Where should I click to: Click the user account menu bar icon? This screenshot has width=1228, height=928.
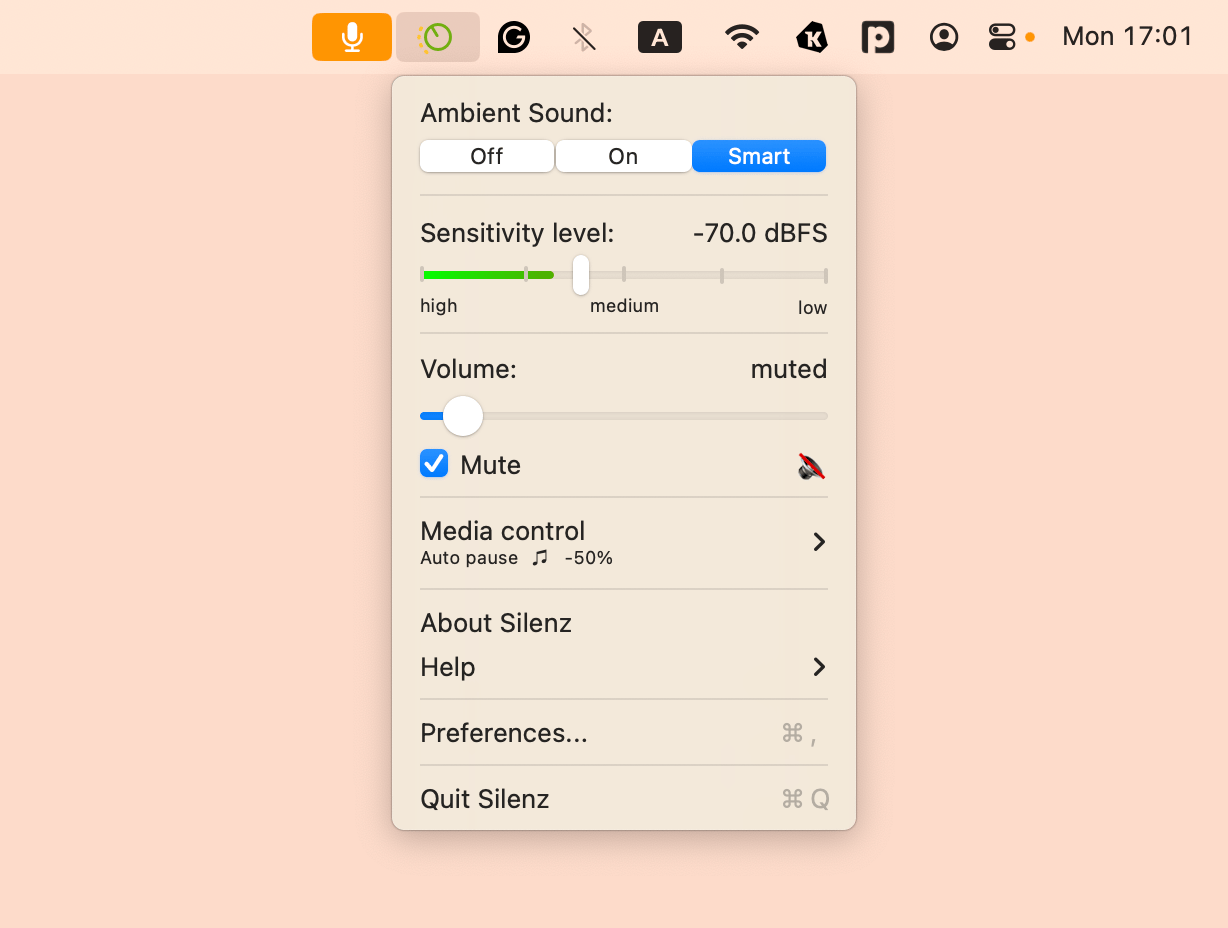click(943, 38)
